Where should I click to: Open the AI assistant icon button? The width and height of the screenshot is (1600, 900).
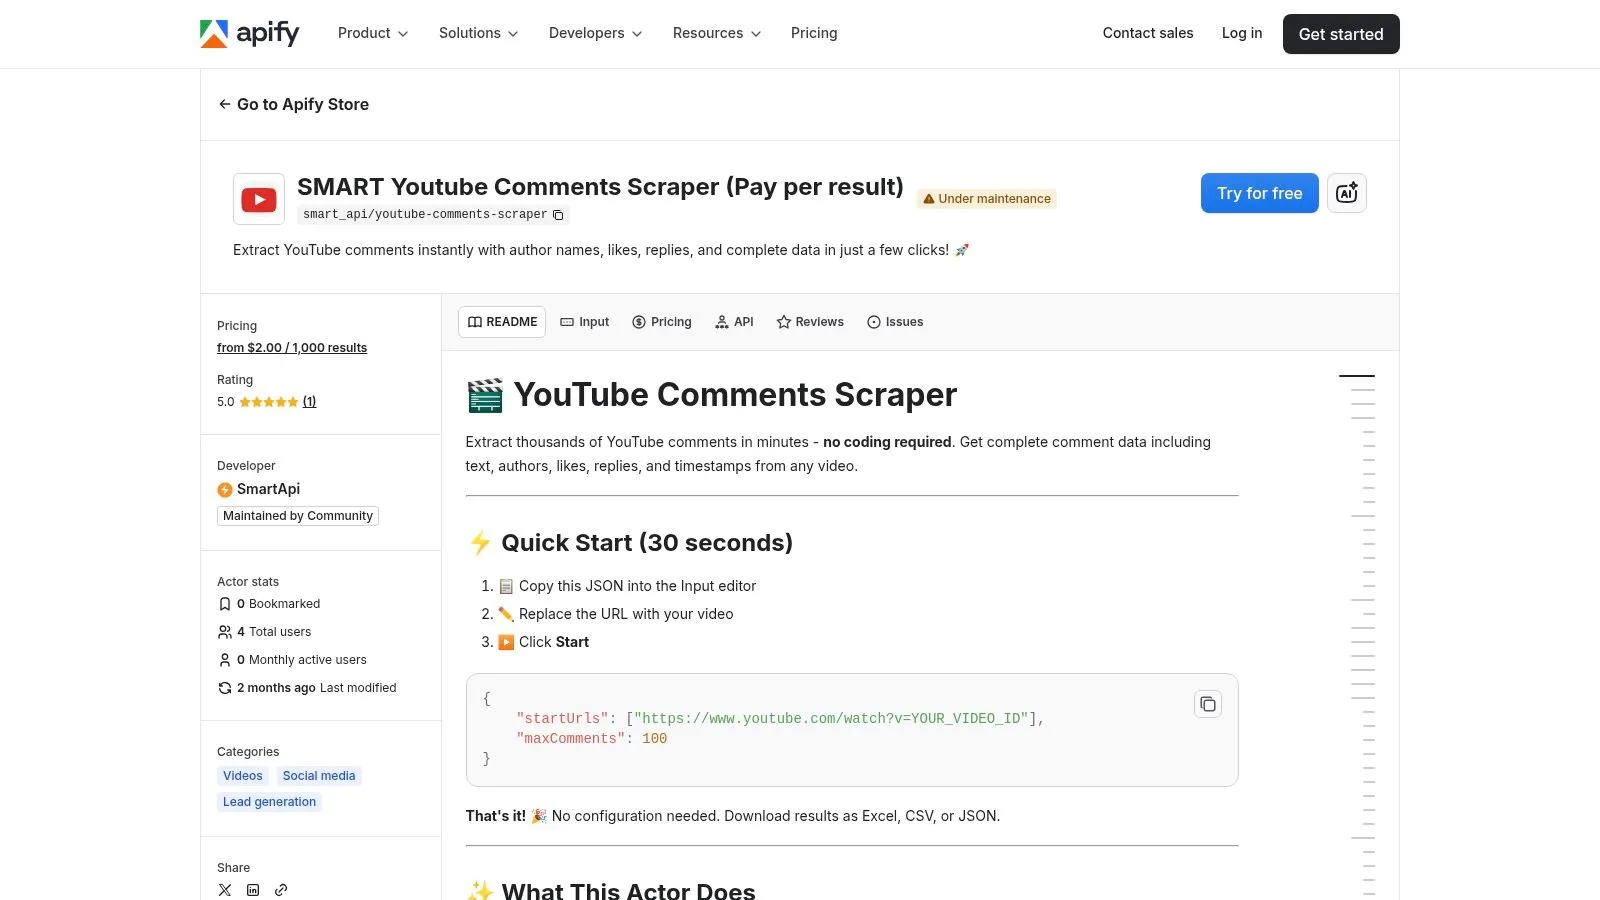coord(1346,193)
